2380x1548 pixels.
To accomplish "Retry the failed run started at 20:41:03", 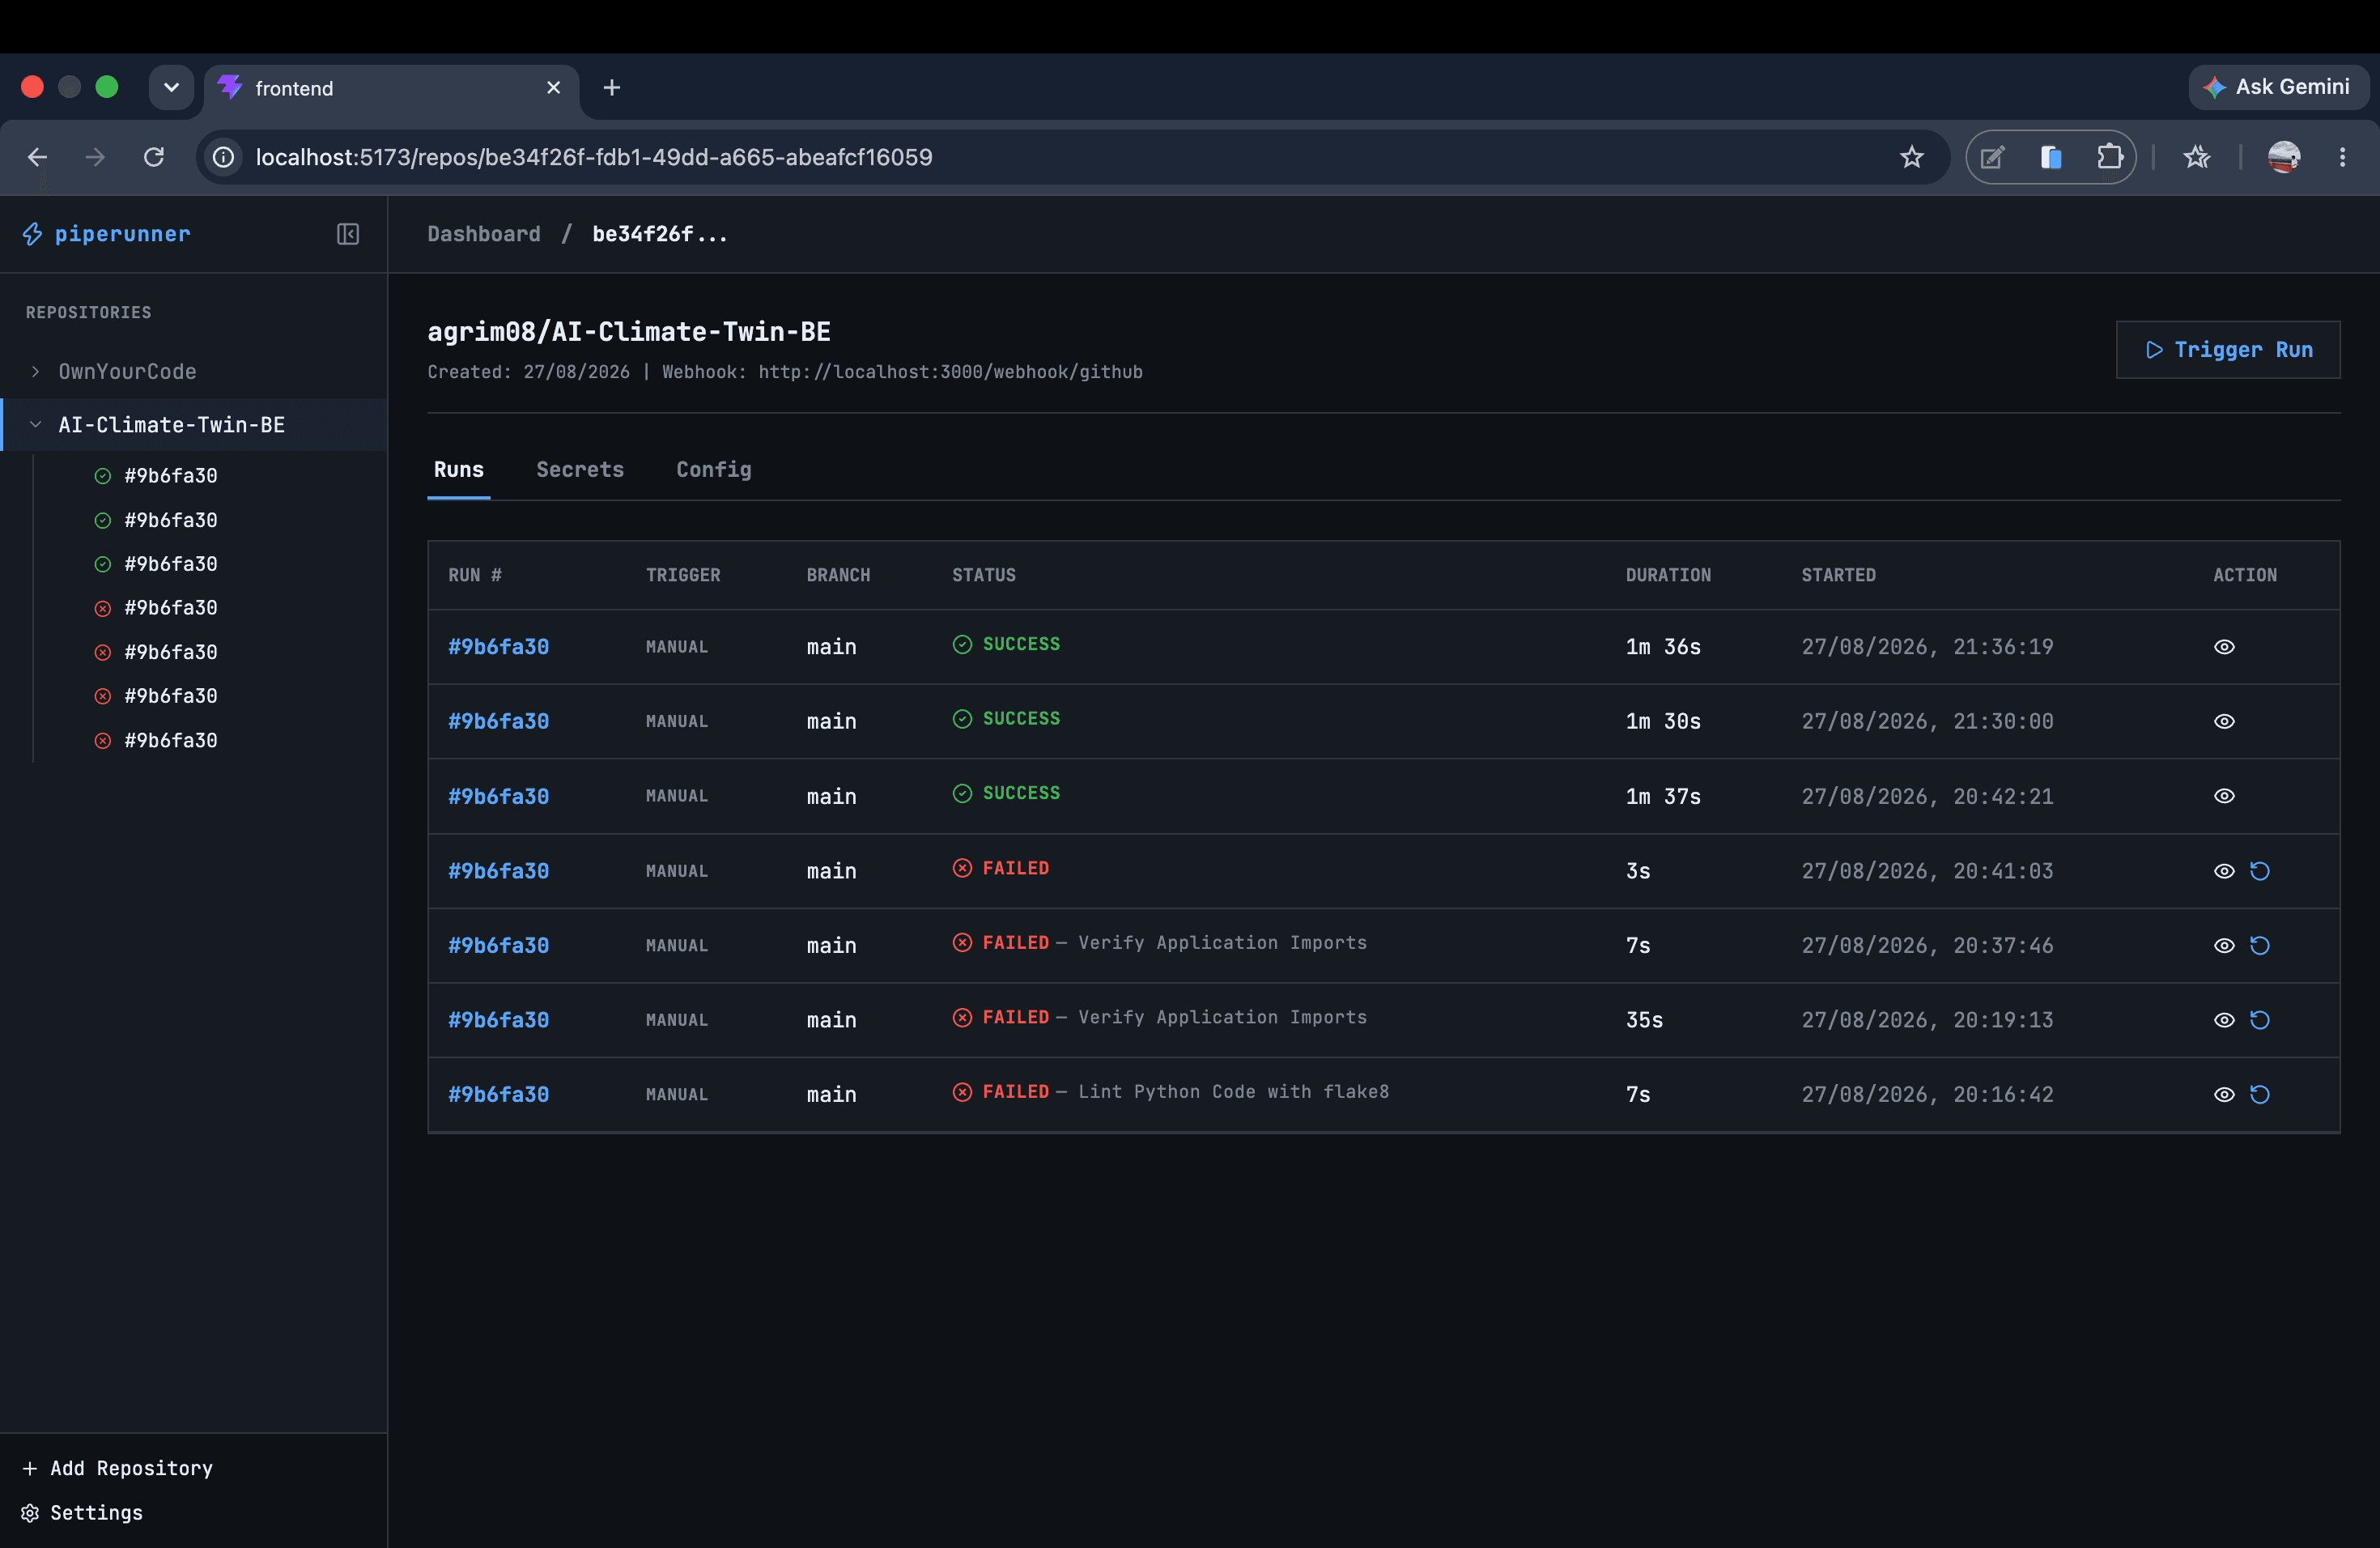I will pos(2259,871).
